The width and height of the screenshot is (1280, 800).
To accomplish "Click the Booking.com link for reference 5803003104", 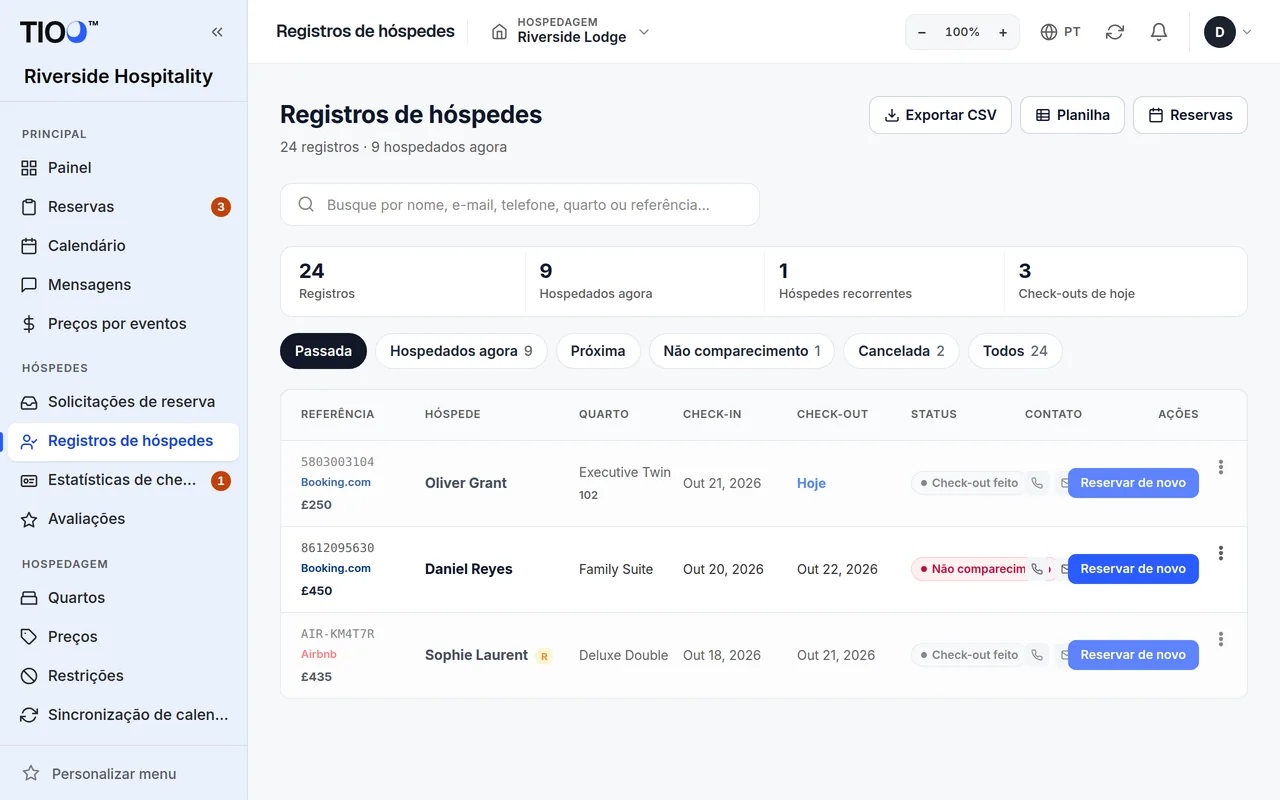I will click(336, 482).
